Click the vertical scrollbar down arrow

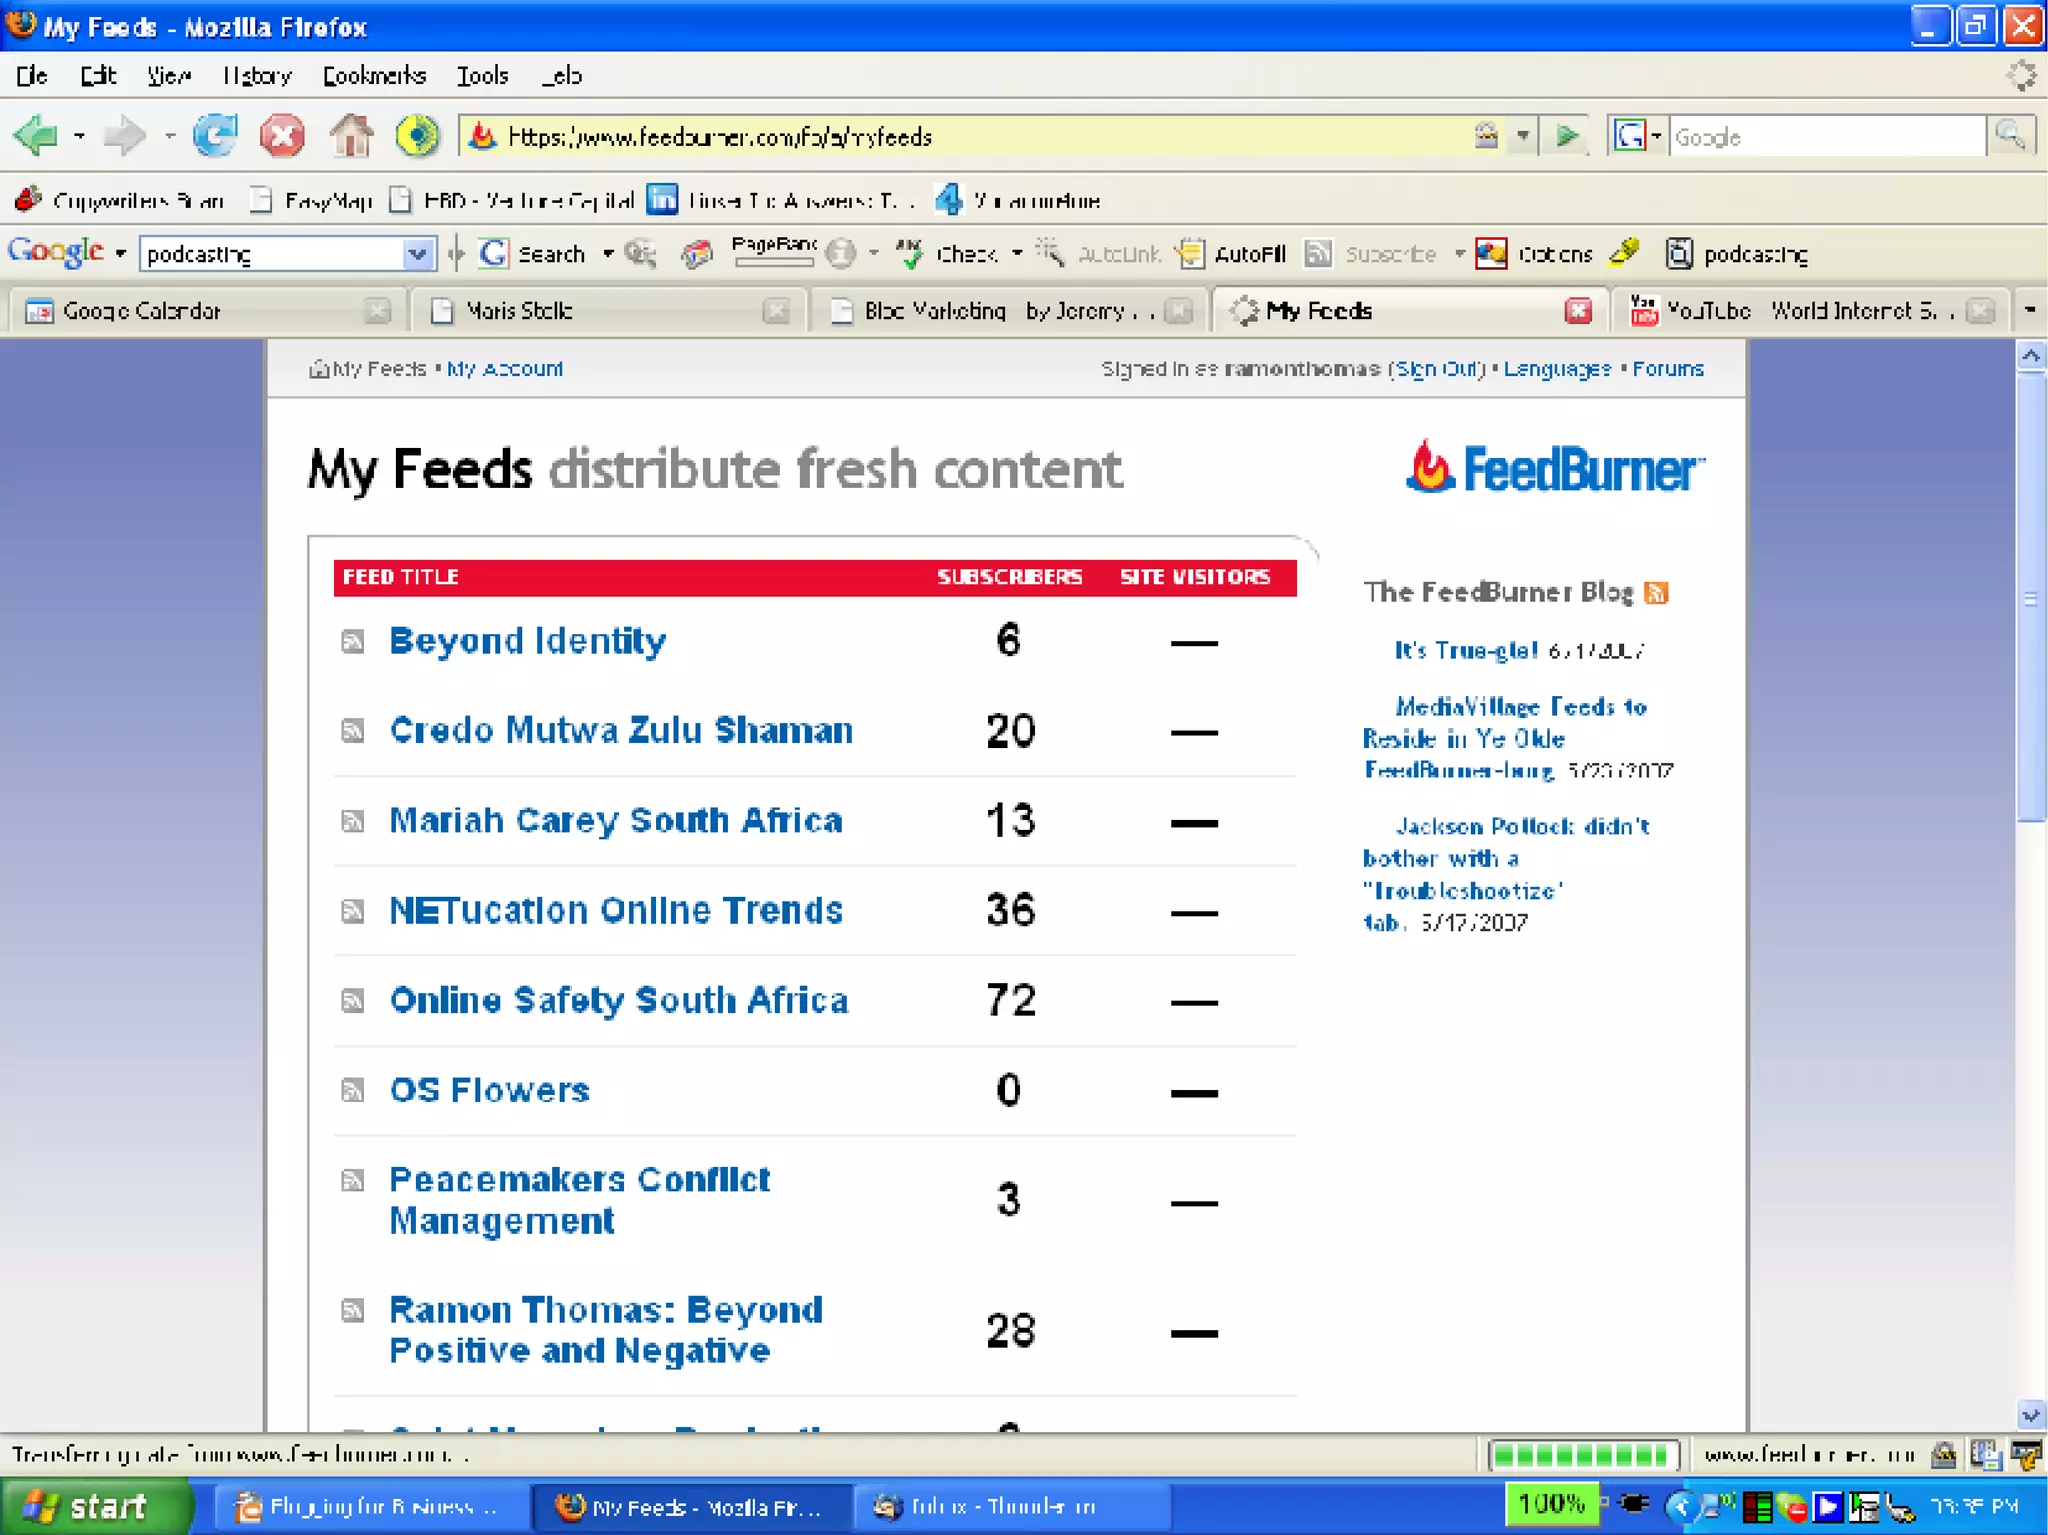click(2030, 1415)
